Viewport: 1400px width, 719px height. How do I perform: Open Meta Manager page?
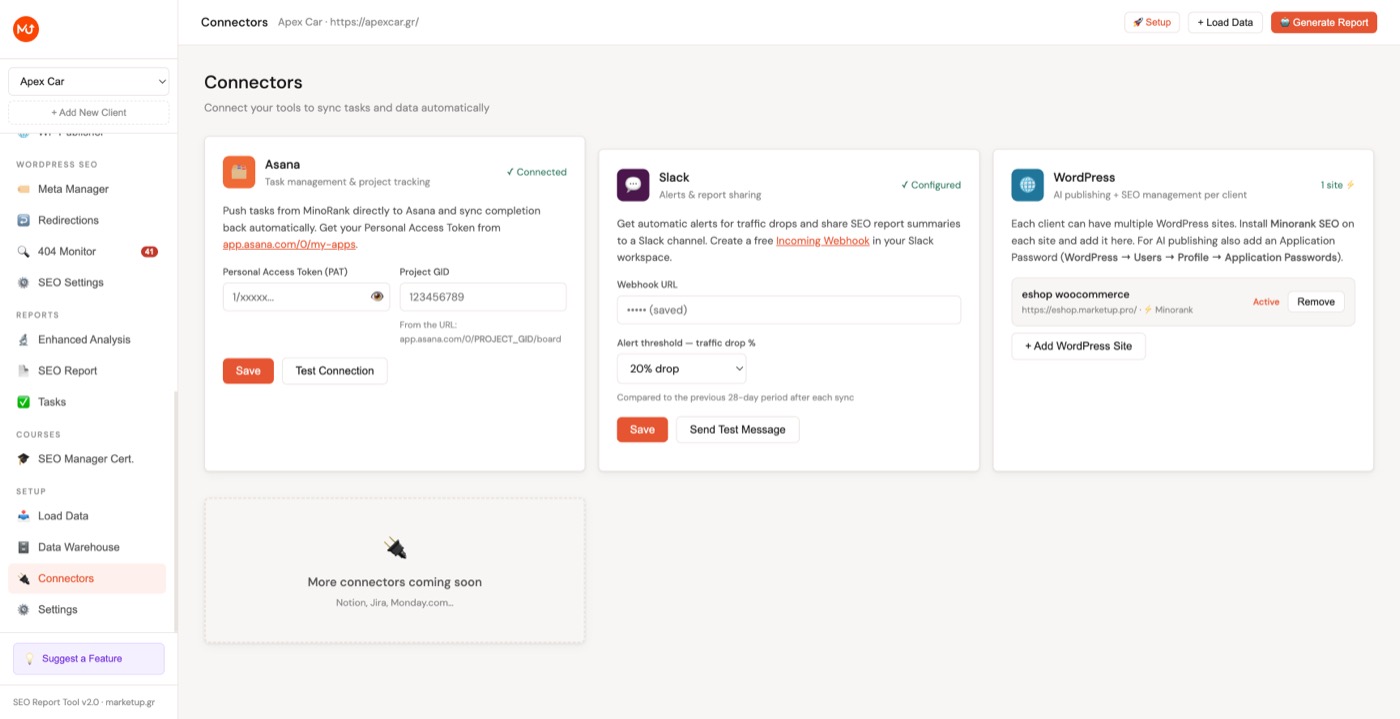pyautogui.click(x=87, y=189)
